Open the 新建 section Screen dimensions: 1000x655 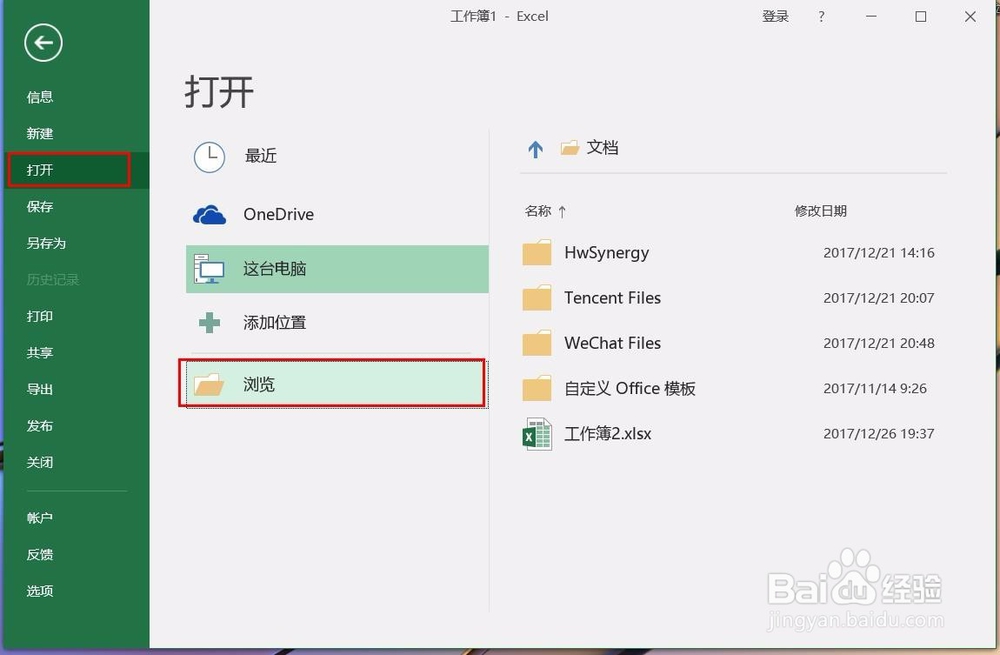39,133
